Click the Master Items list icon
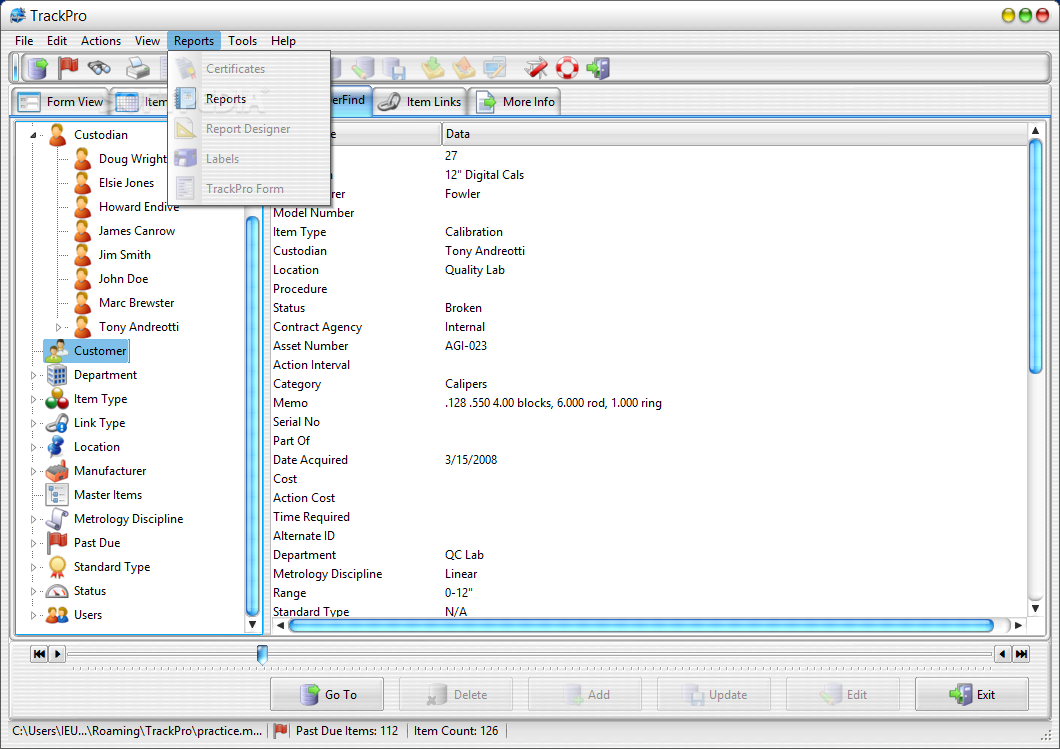This screenshot has width=1060, height=749. [57, 495]
